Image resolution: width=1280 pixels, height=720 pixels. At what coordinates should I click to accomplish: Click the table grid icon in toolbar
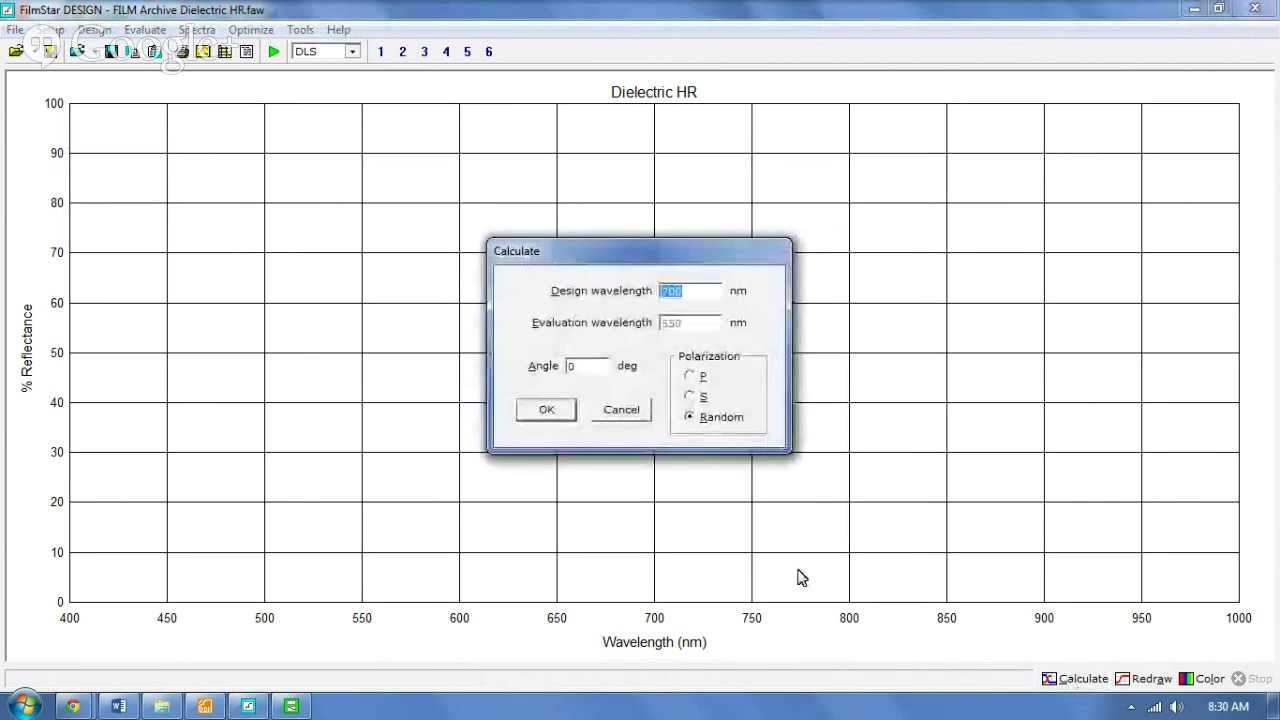tap(224, 51)
